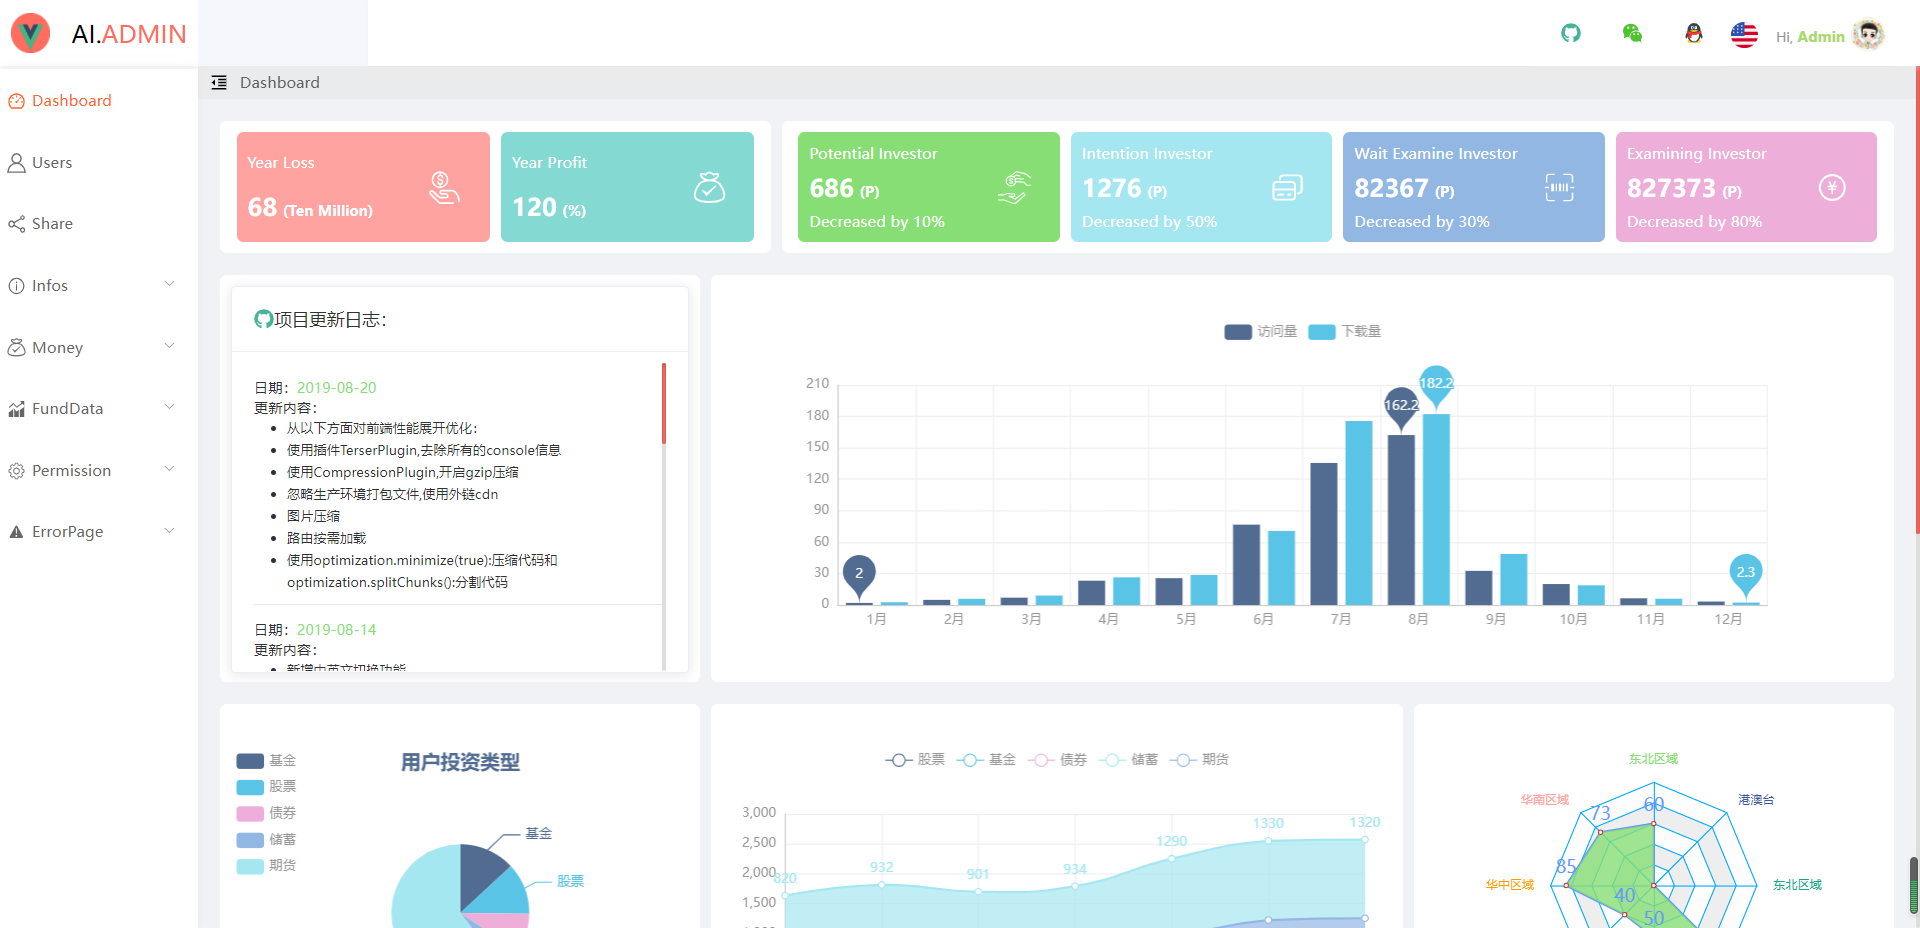Toggle 股票 series in line chart legend
Viewport: 1920px width, 928px height.
915,760
